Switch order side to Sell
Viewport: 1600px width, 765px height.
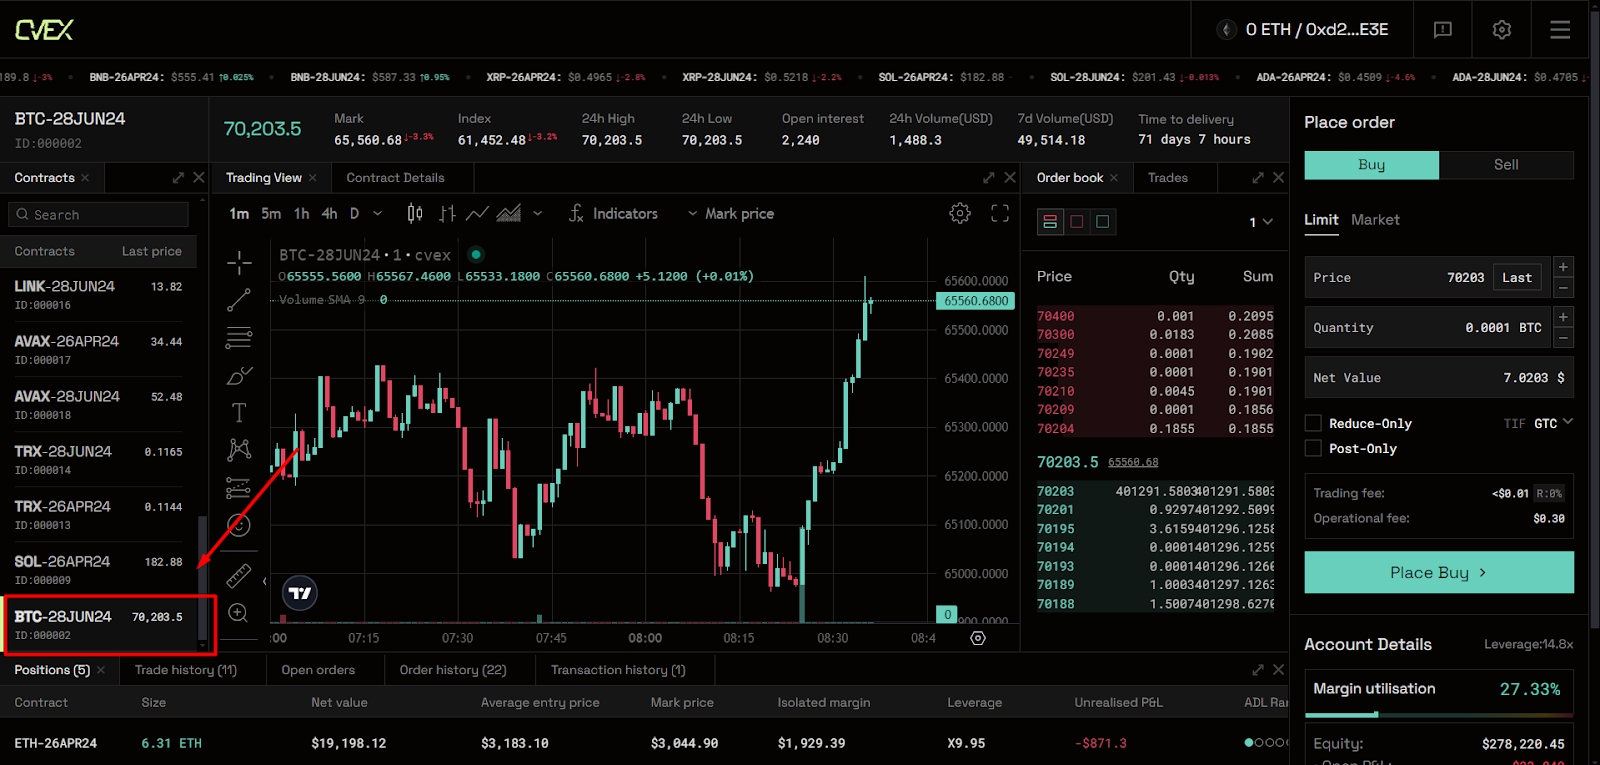click(1506, 165)
